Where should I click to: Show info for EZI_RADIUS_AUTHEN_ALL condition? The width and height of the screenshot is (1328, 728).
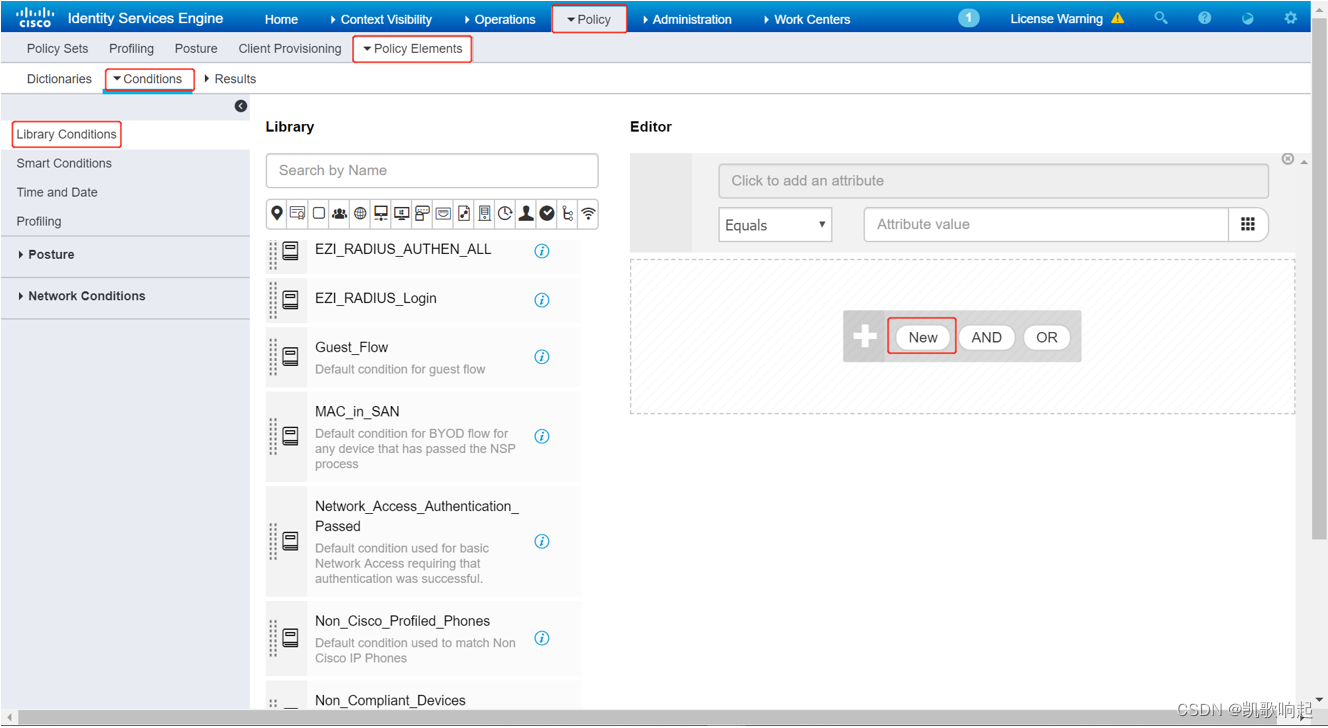coord(542,251)
